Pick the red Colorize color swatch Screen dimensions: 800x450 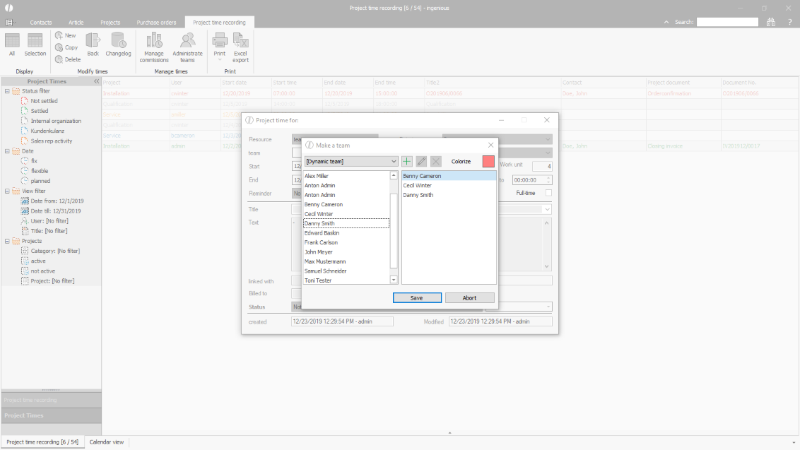pyautogui.click(x=488, y=161)
